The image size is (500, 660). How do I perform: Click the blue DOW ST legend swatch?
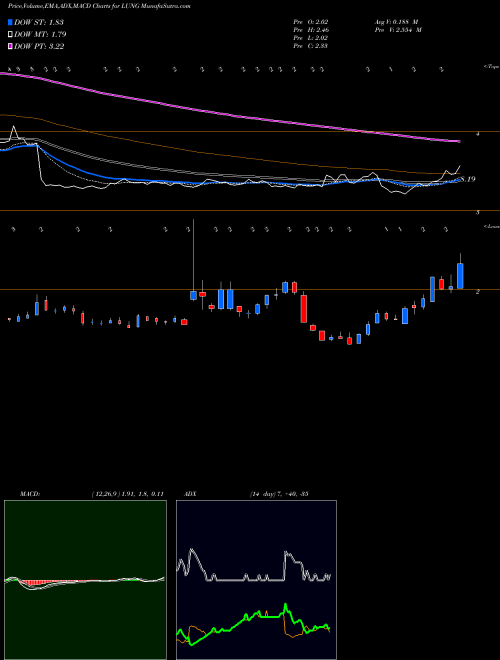[x=10, y=22]
